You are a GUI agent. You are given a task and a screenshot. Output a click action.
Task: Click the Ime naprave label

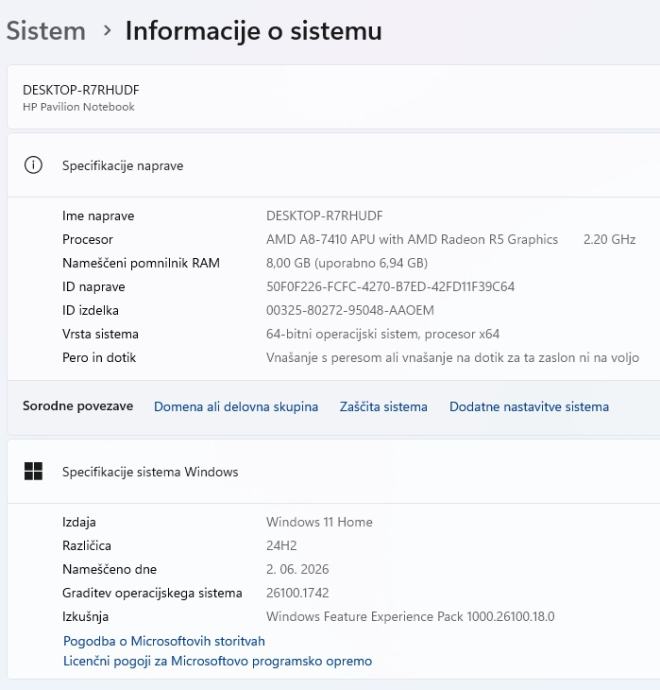tap(98, 216)
